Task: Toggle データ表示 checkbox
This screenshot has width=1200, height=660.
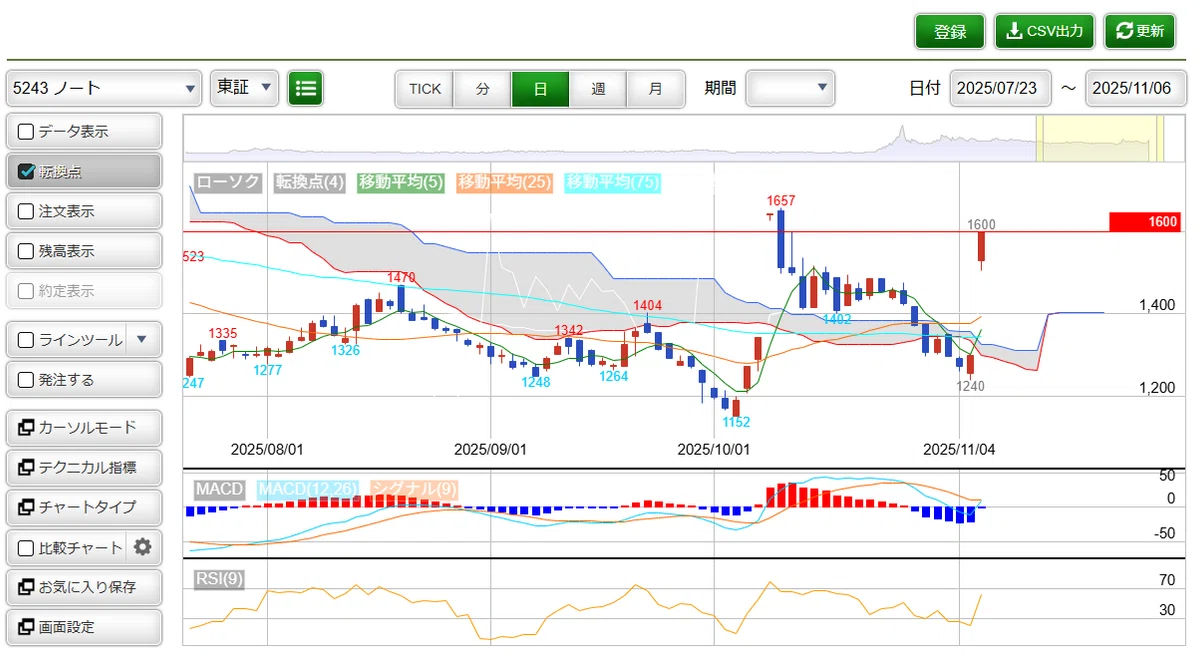Action: [x=26, y=131]
